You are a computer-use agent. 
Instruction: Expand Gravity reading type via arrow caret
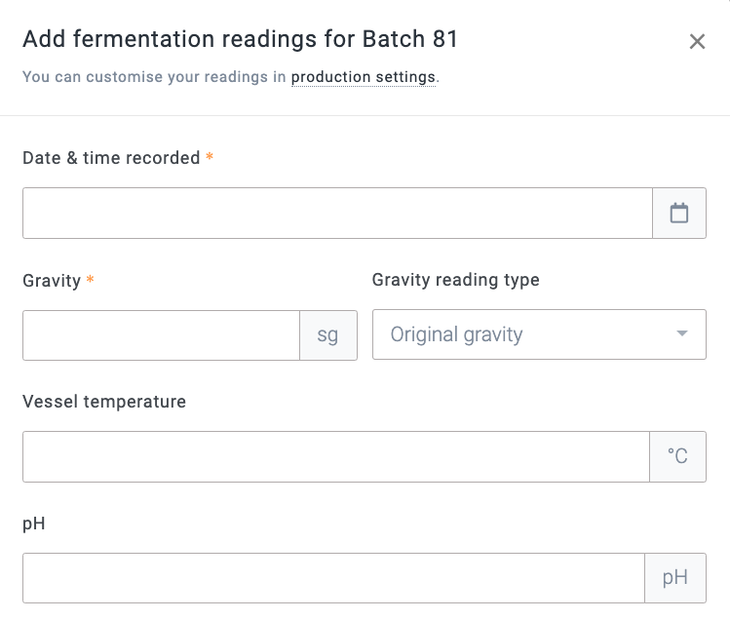pos(682,334)
